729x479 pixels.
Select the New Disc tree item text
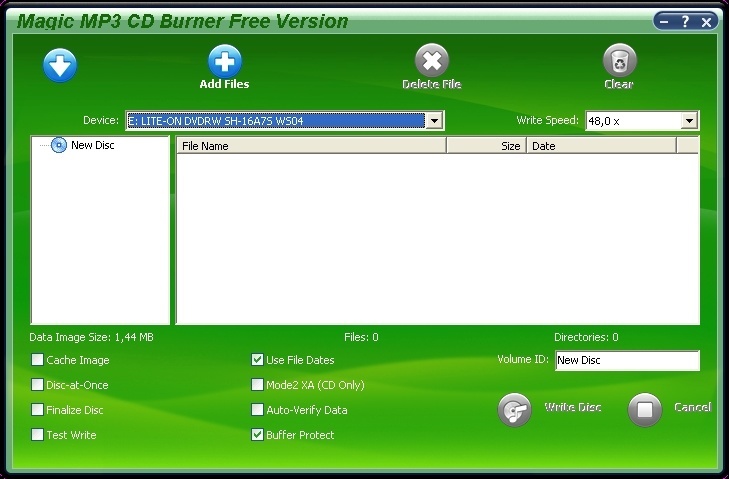93,145
